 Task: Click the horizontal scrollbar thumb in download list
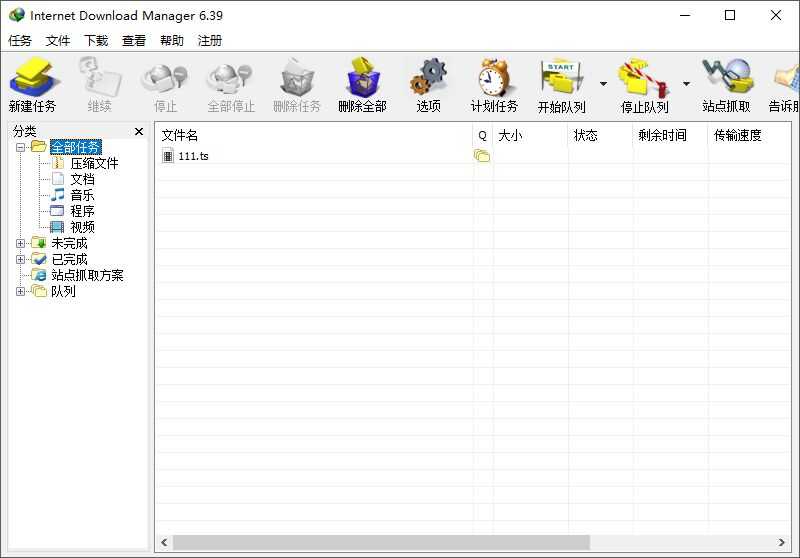[x=381, y=542]
